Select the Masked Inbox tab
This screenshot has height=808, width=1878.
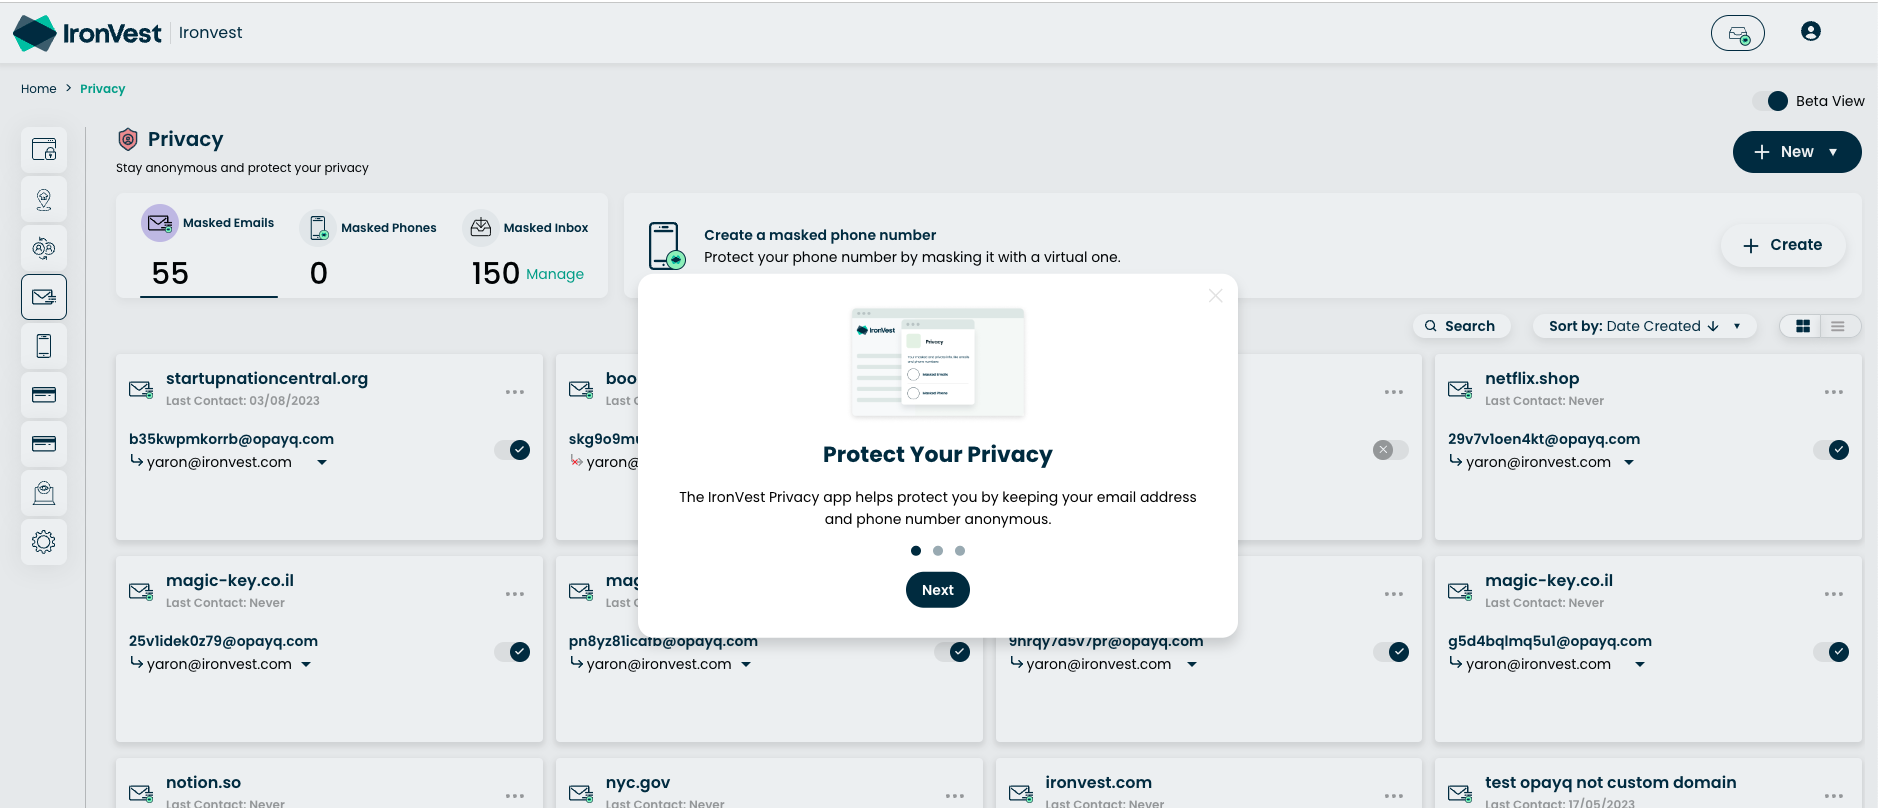coord(526,248)
